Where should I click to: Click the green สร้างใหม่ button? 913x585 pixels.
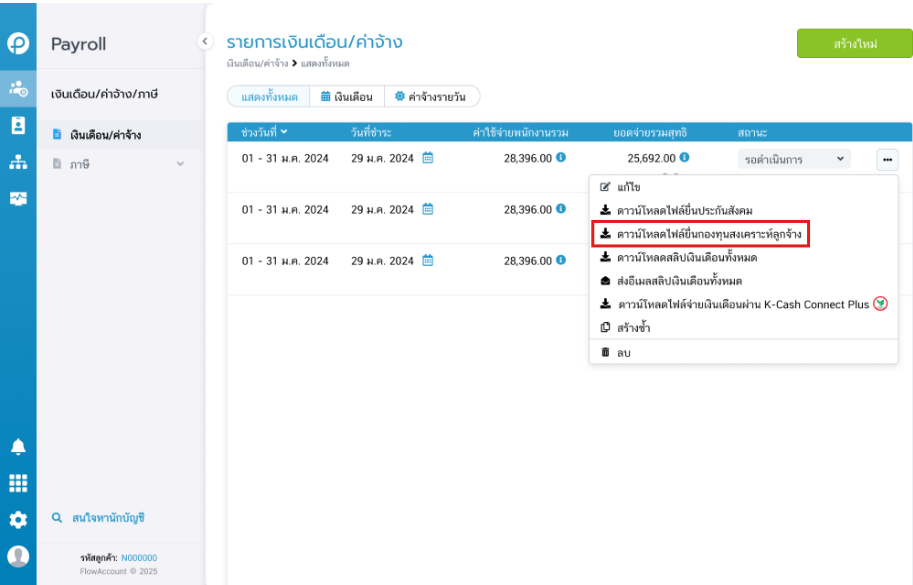point(854,44)
